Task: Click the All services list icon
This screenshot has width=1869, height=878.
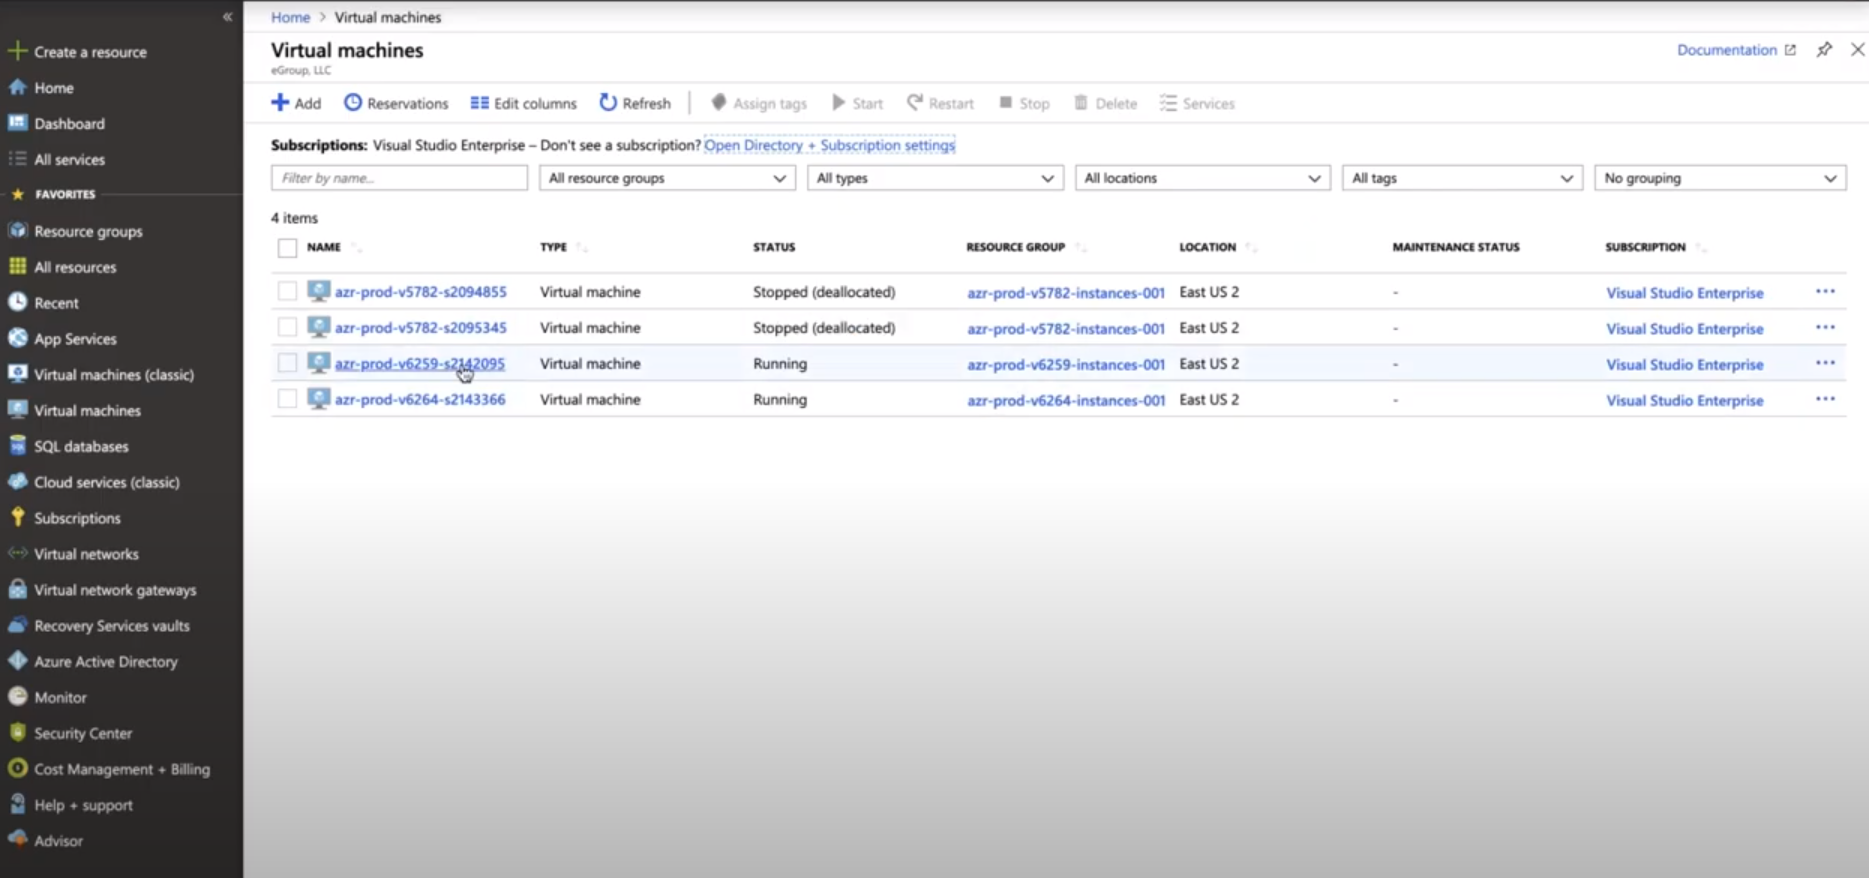Action: pos(17,159)
